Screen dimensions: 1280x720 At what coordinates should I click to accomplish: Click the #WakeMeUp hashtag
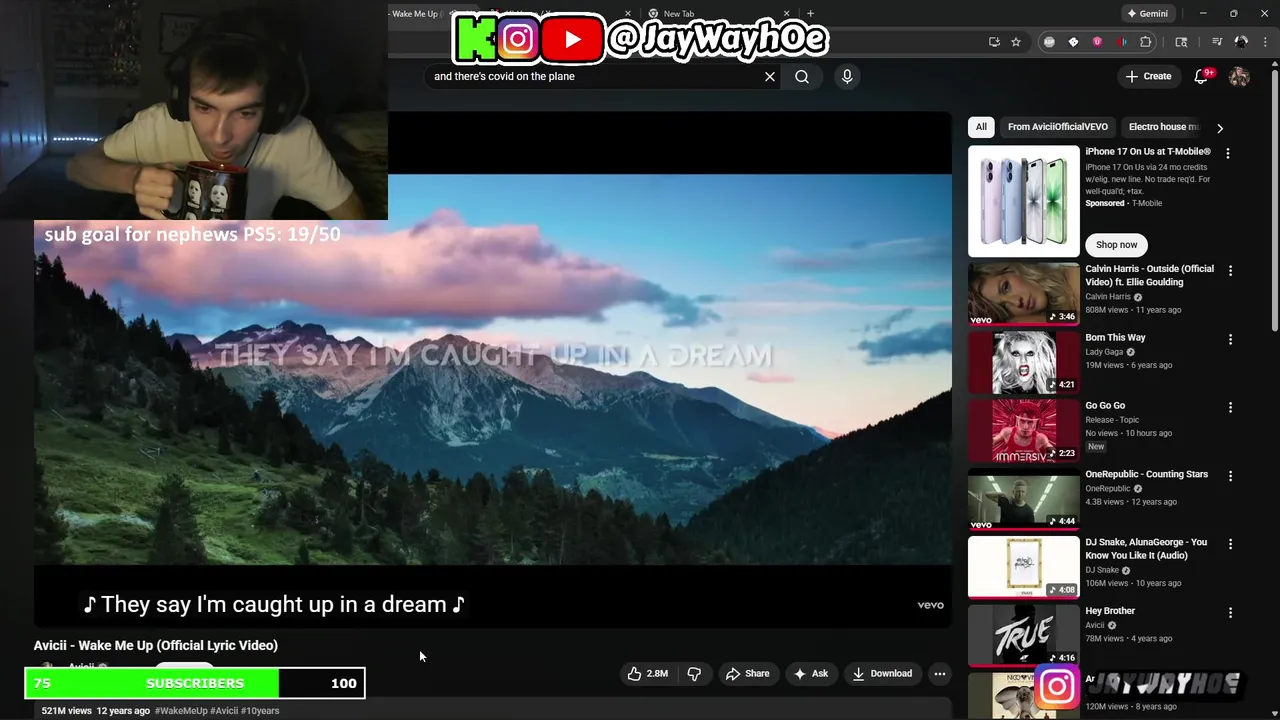[181, 711]
